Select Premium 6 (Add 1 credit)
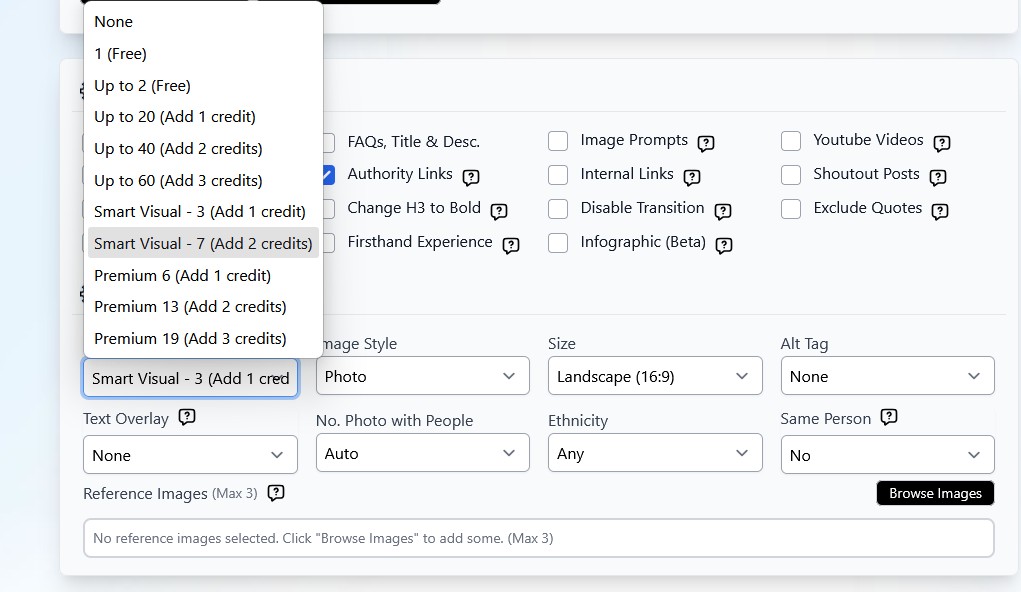1021x592 pixels. tap(203, 275)
